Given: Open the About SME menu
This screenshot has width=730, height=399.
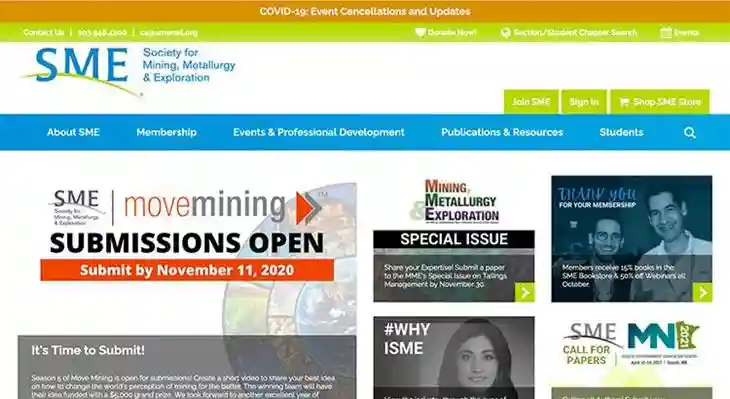Looking at the screenshot, I should pyautogui.click(x=73, y=132).
